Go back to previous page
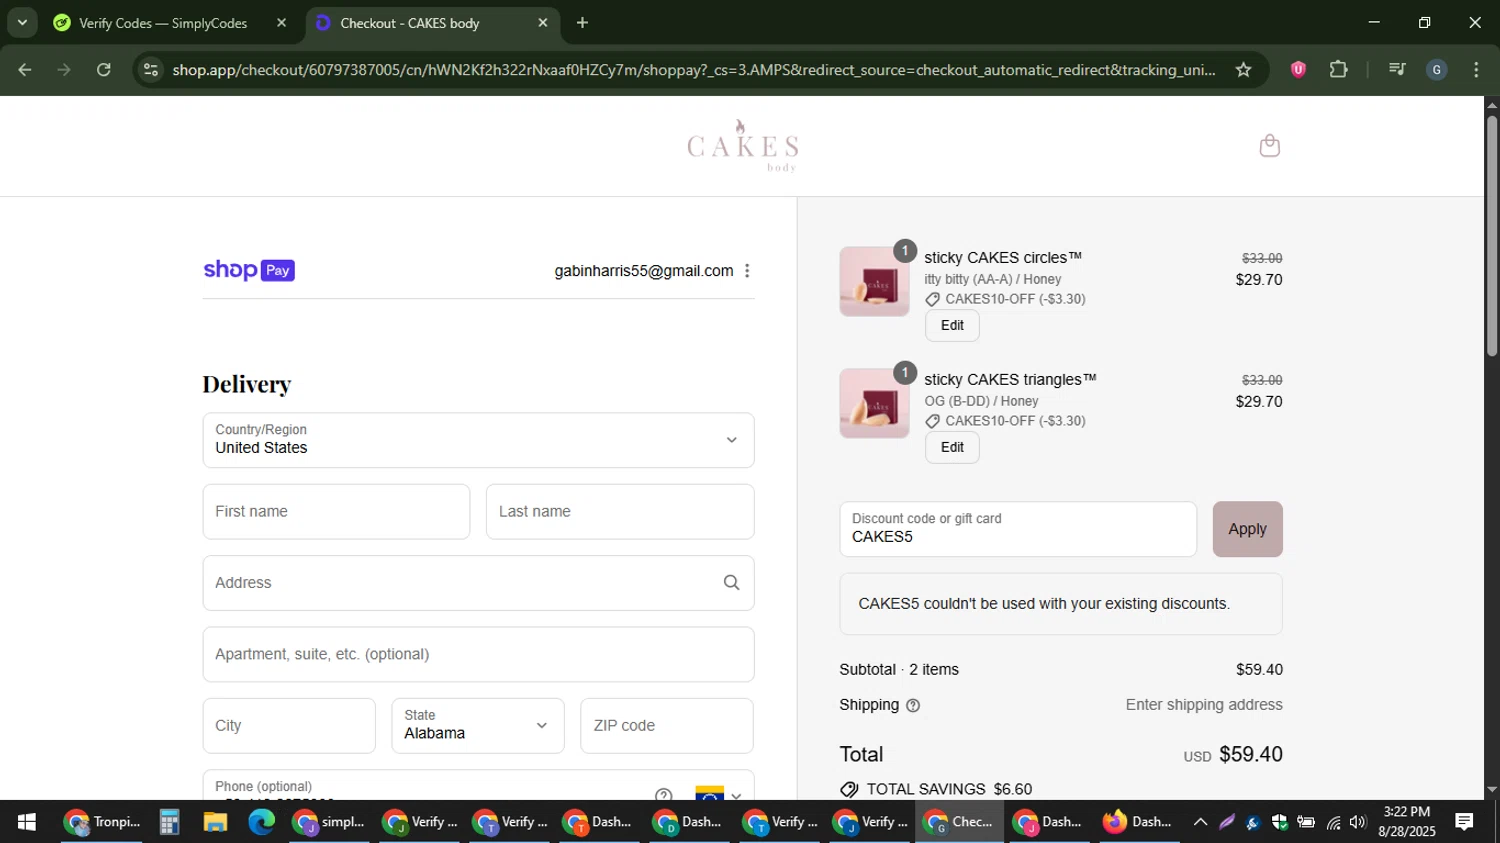The image size is (1500, 843). (25, 70)
